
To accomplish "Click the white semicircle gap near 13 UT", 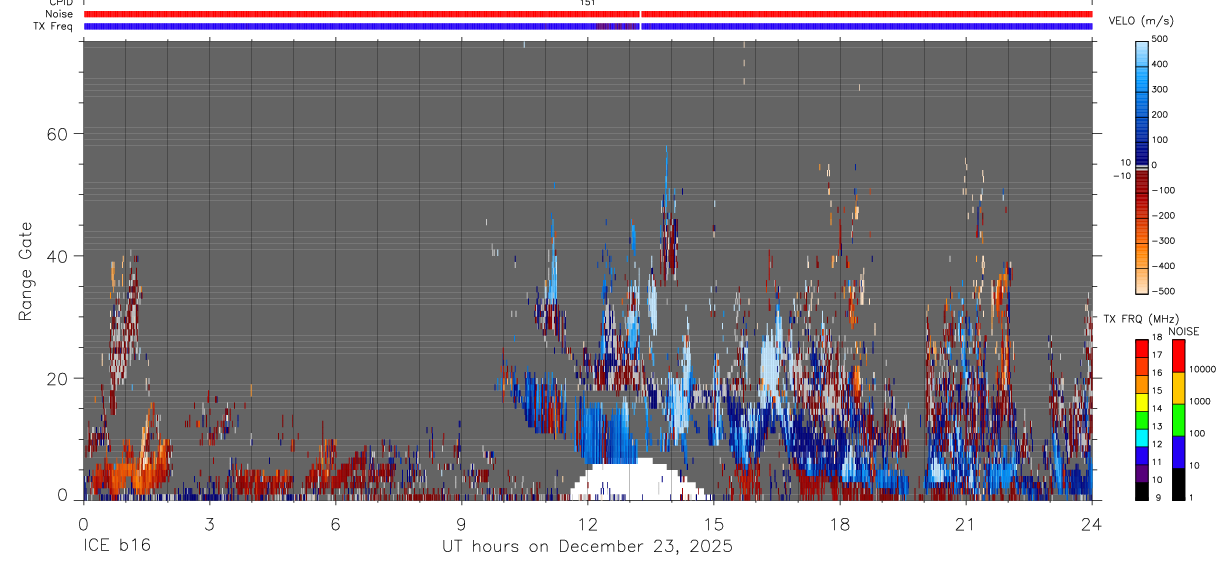I will 637,481.
